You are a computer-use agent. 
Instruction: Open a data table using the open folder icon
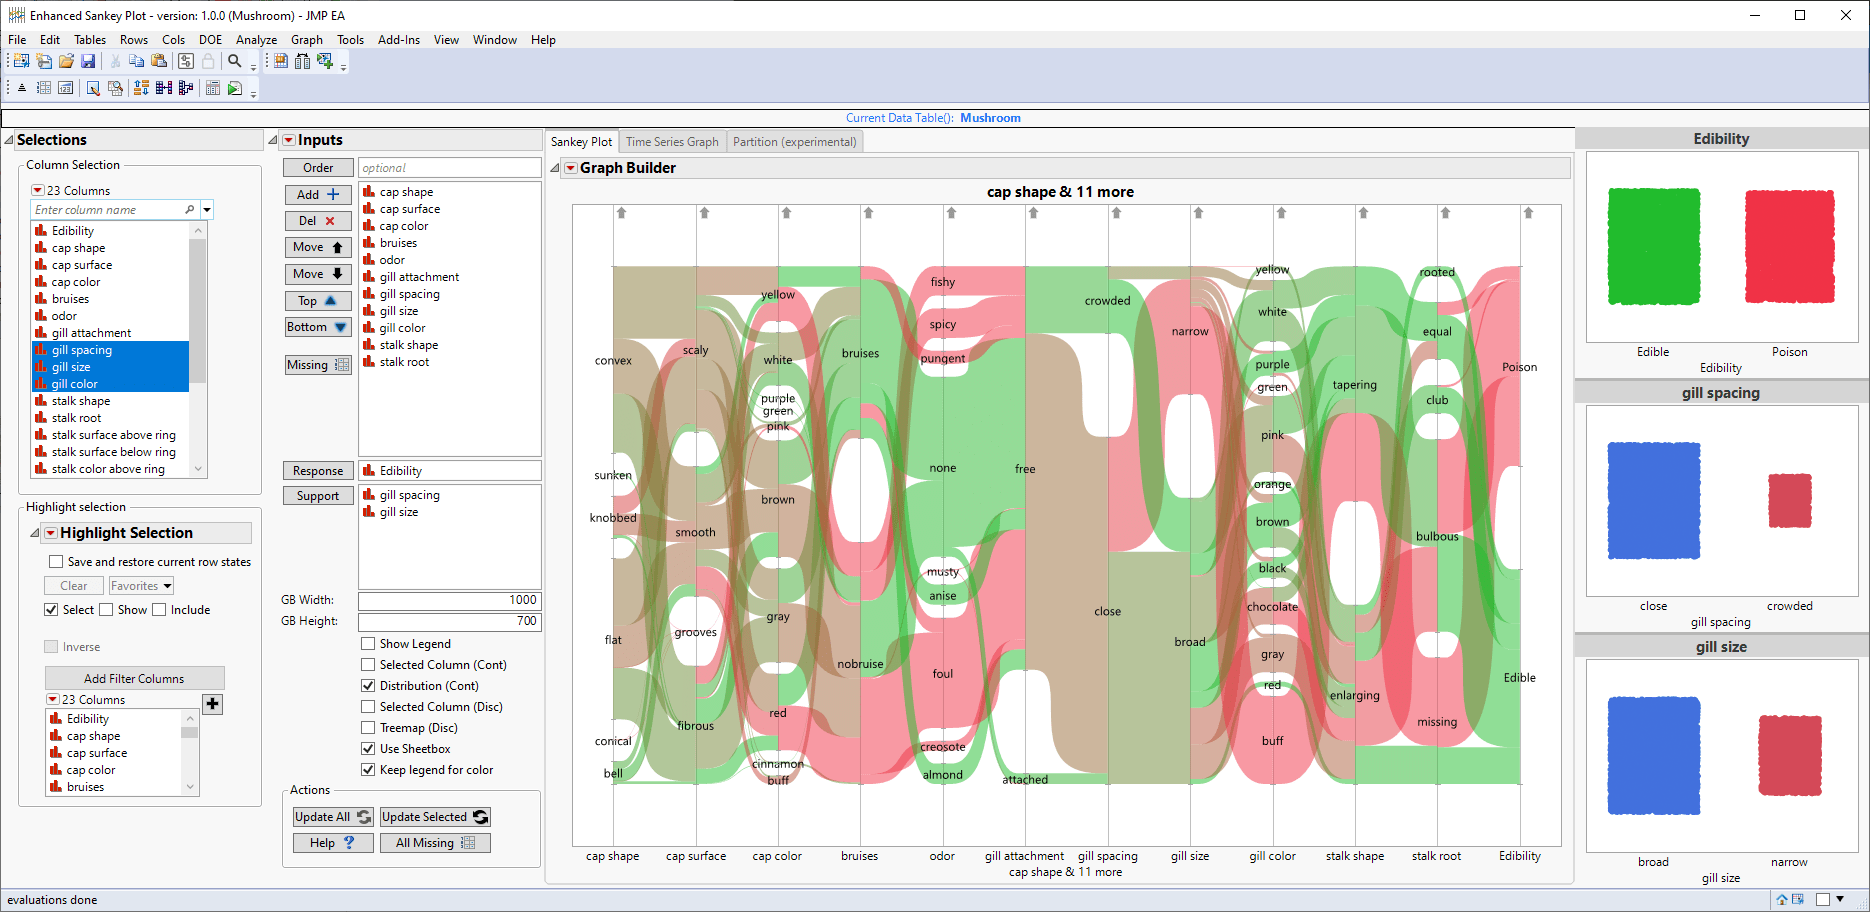click(66, 60)
